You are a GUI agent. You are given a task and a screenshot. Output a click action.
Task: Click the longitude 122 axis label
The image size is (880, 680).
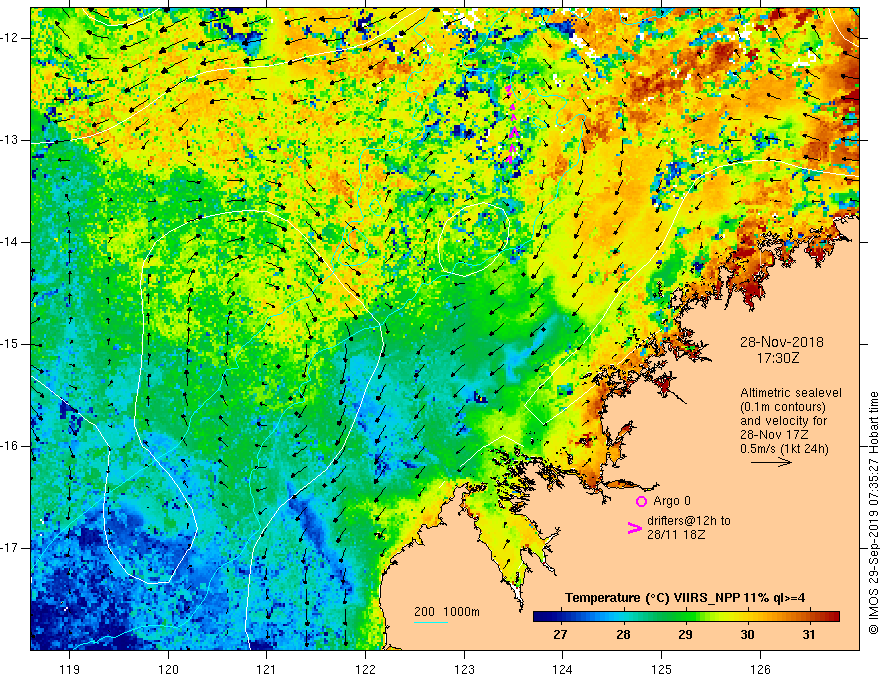(365, 669)
